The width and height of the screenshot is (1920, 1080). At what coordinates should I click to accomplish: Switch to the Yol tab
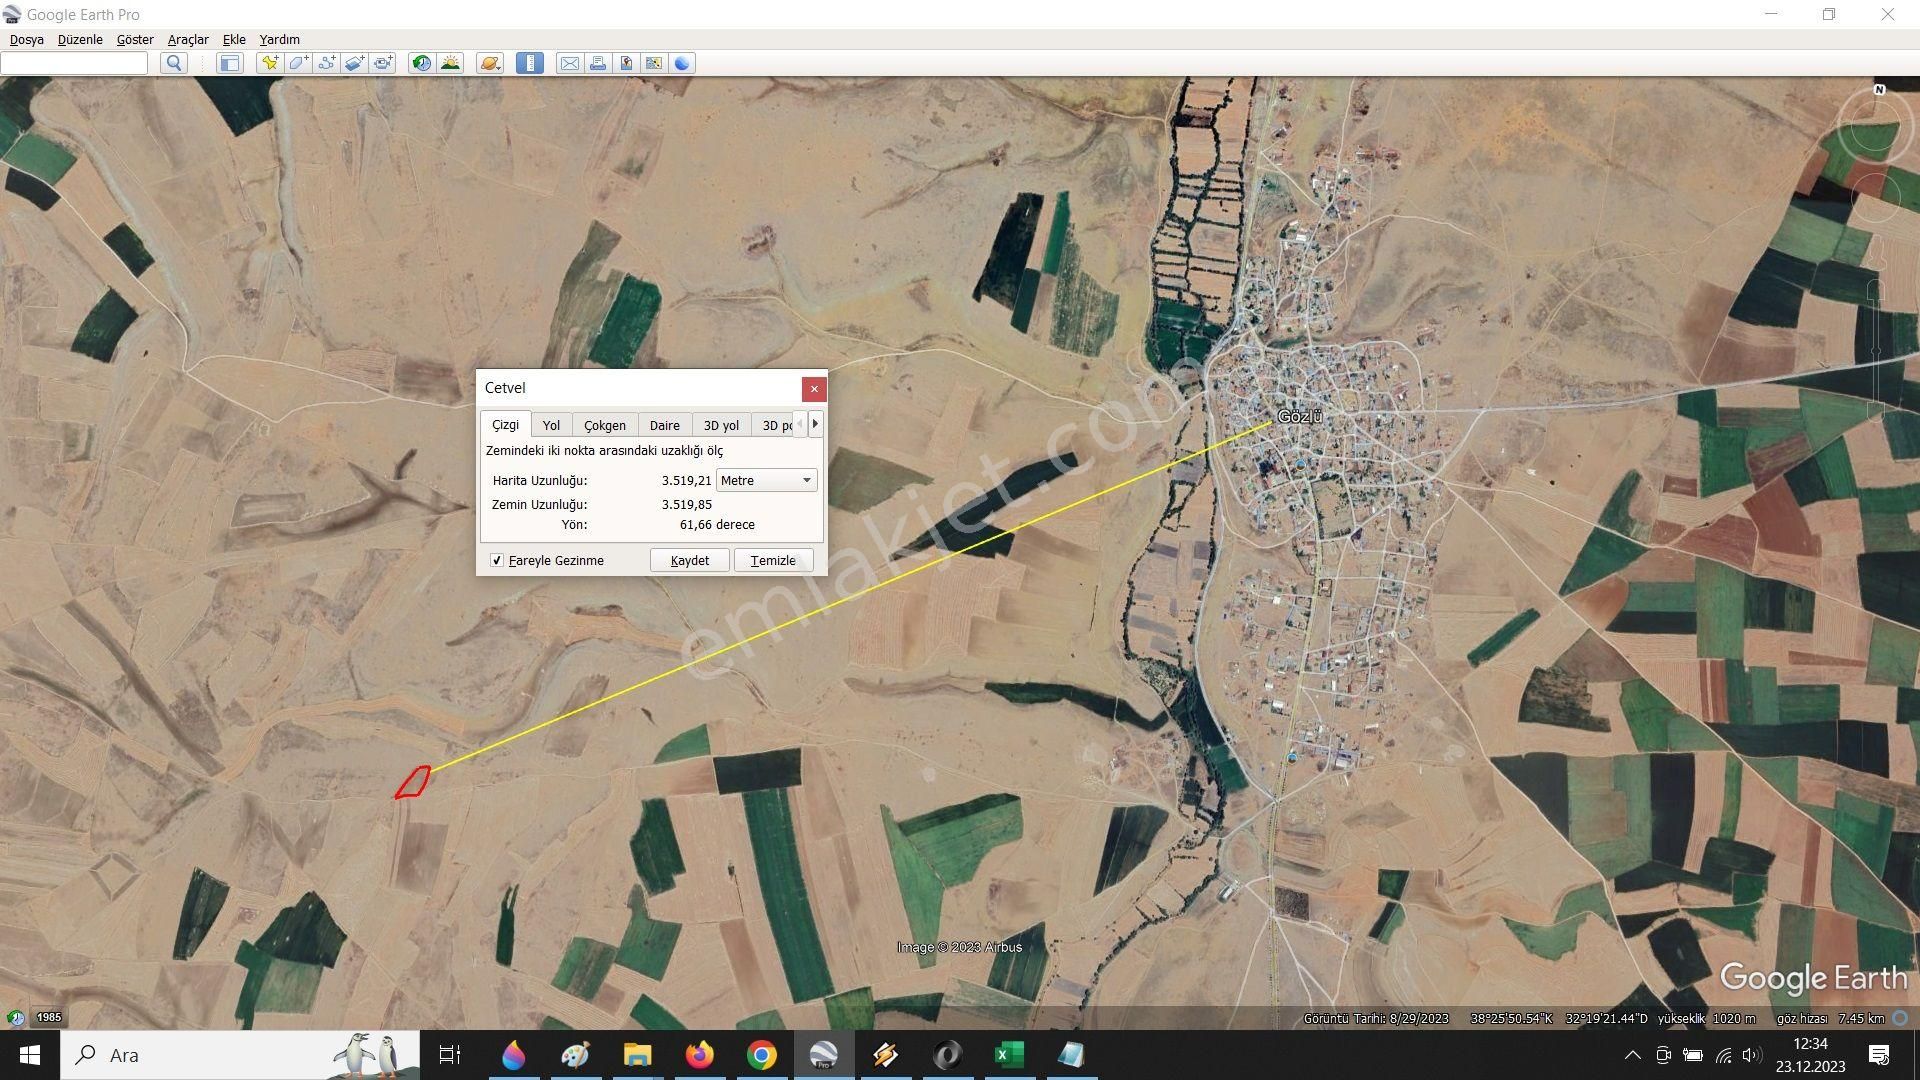tap(551, 425)
